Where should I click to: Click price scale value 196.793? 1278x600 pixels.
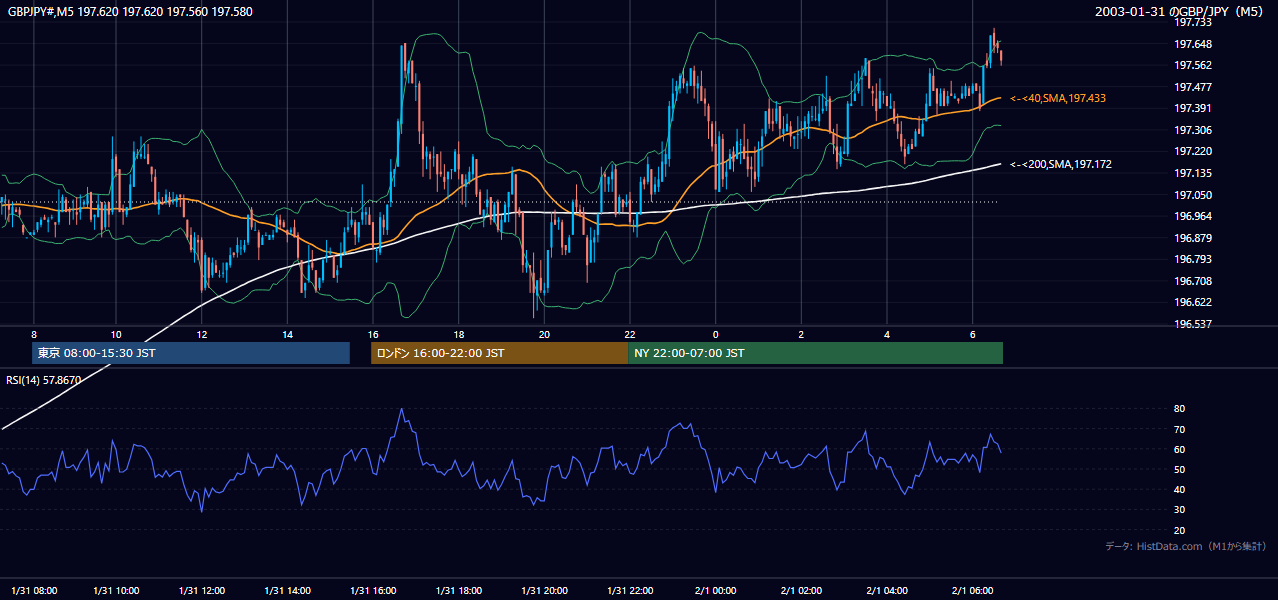point(1193,259)
